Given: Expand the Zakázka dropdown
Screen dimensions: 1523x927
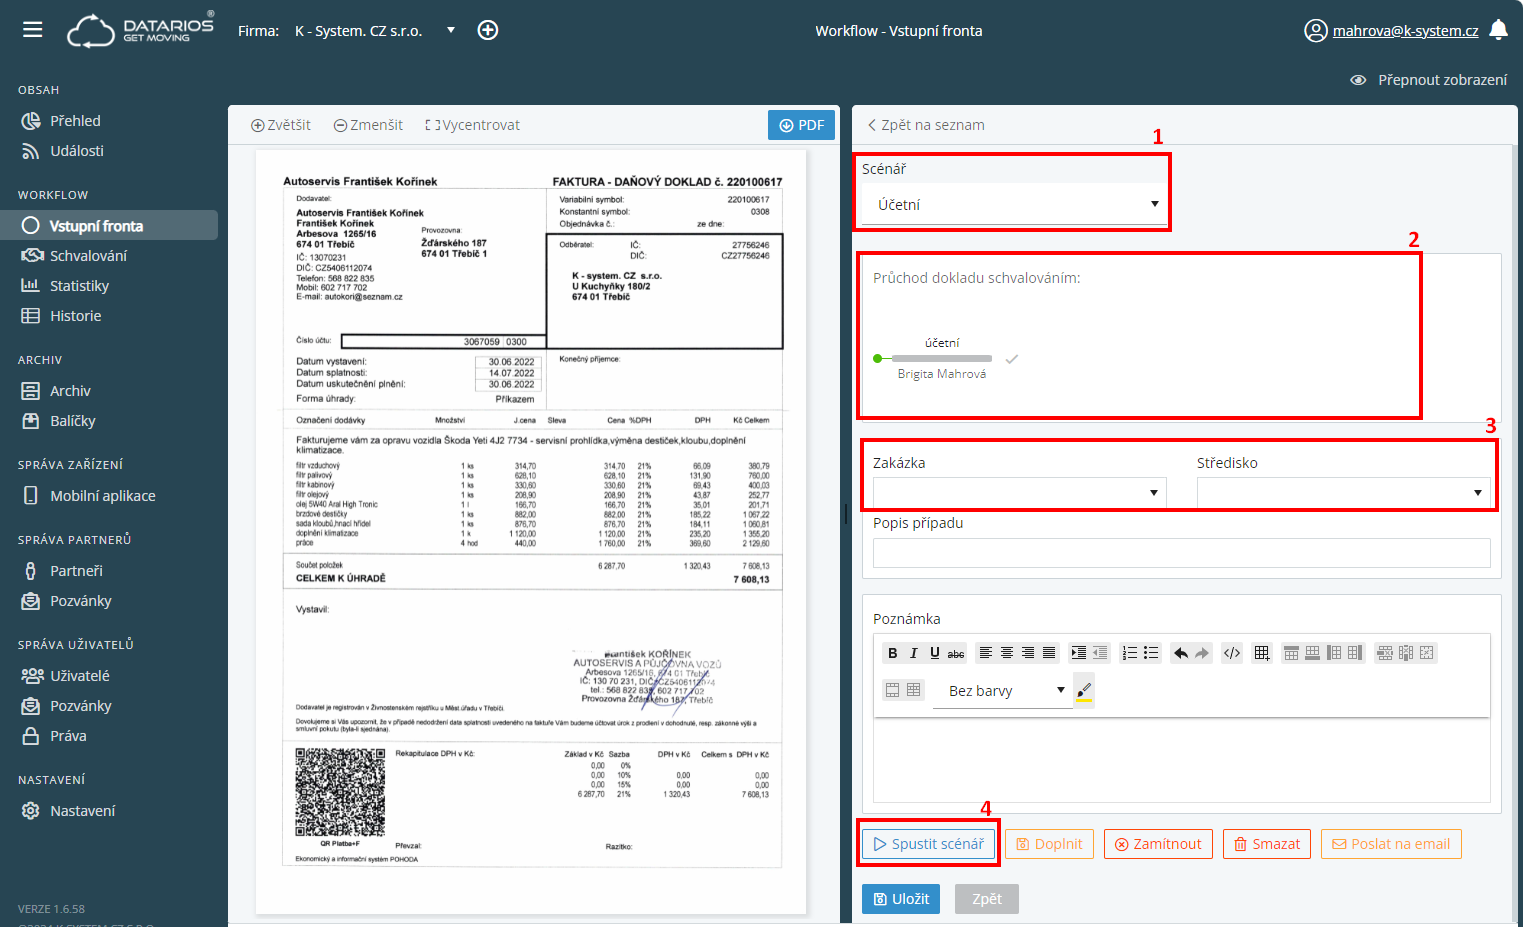Looking at the screenshot, I should pos(1019,492).
